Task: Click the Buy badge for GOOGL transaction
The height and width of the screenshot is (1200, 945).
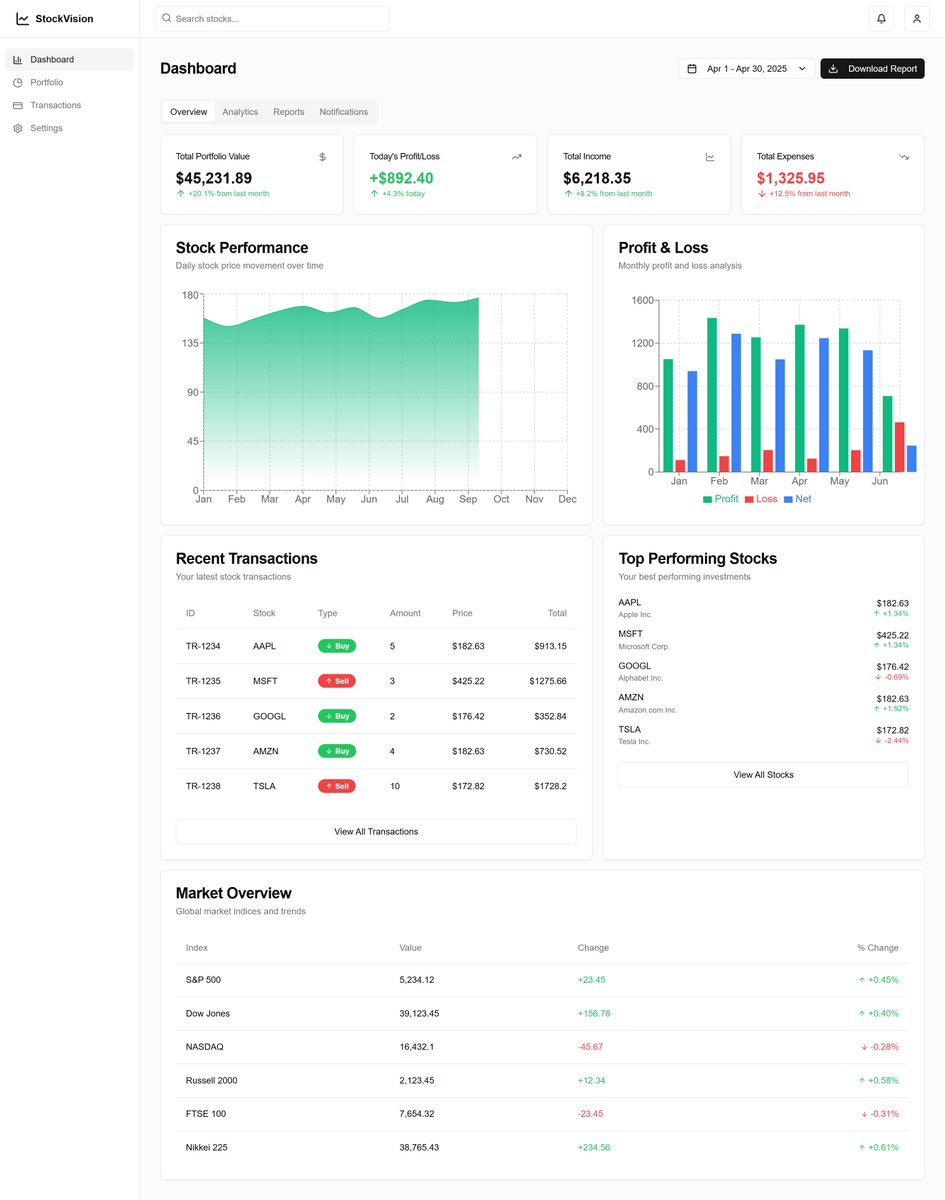Action: pyautogui.click(x=337, y=716)
